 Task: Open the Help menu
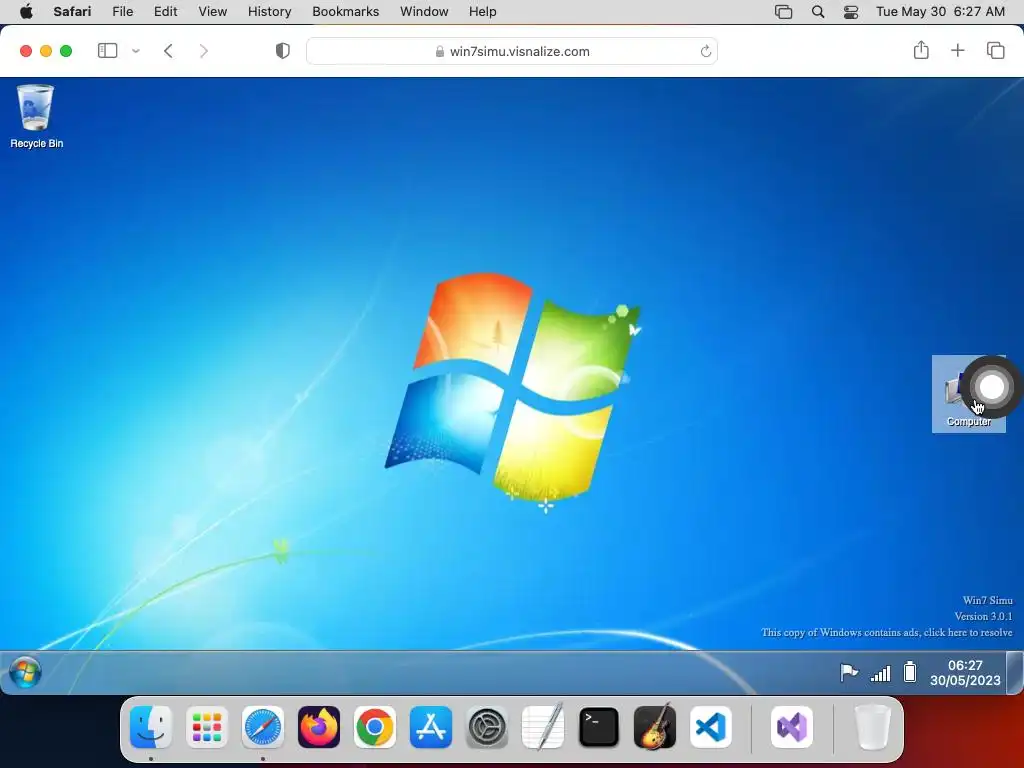coord(483,11)
